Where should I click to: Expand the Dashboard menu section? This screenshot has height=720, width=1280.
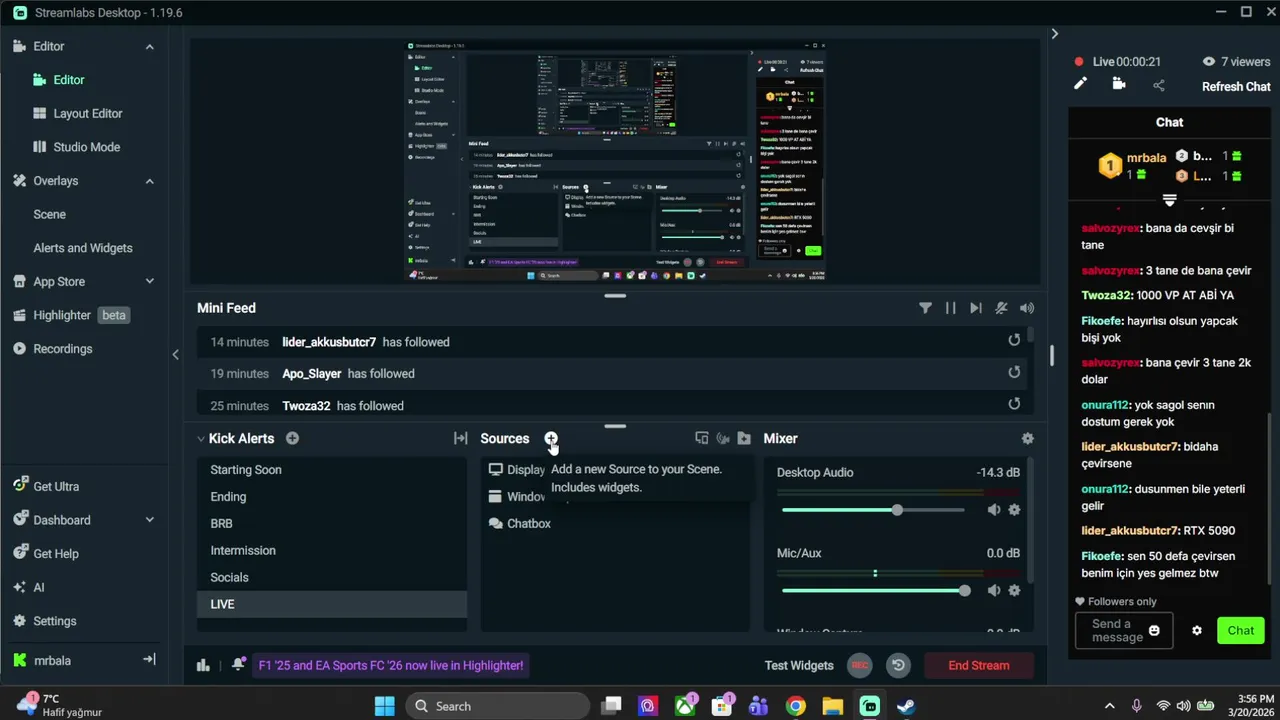coord(150,520)
